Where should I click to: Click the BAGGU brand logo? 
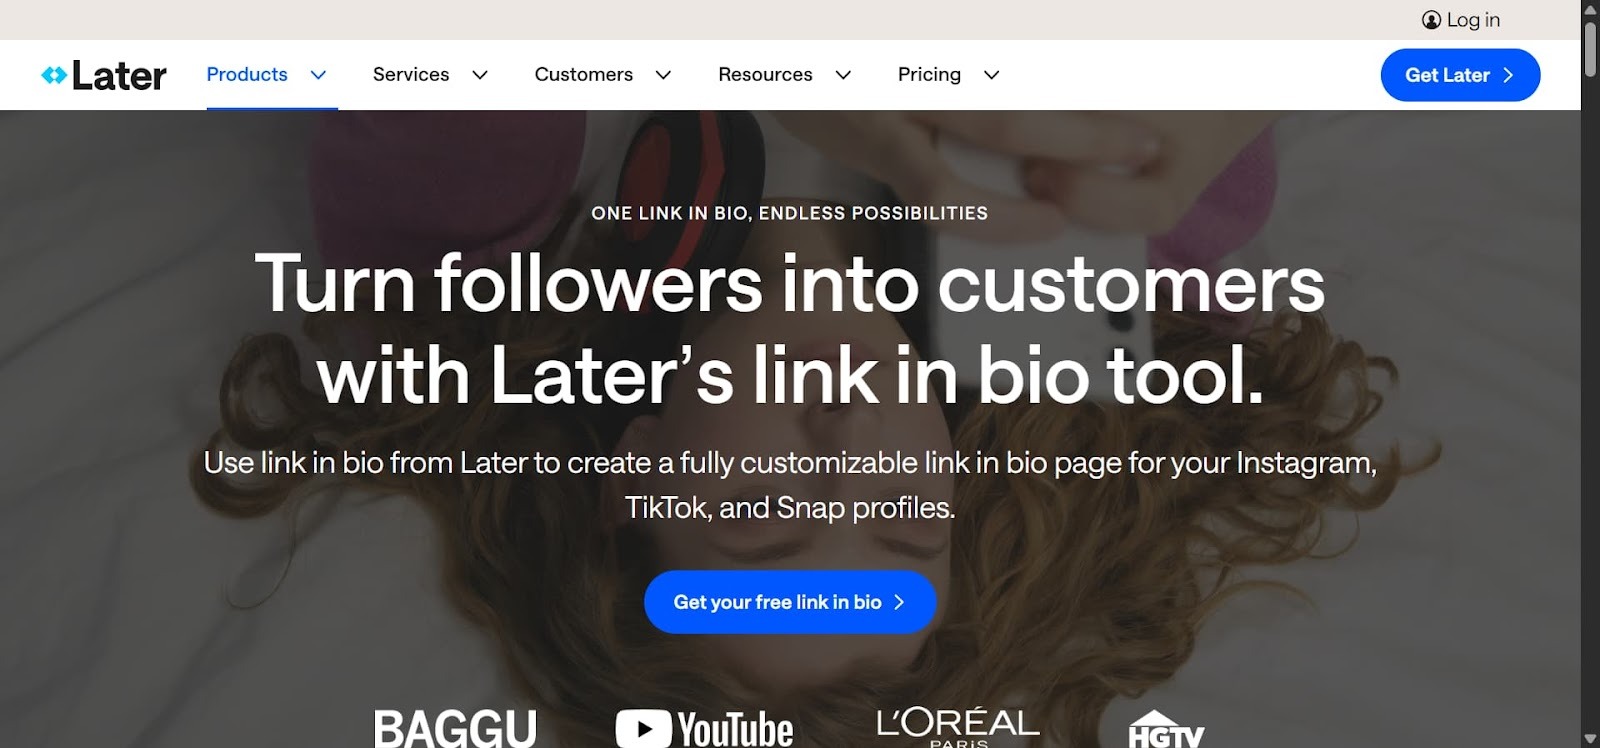point(455,729)
